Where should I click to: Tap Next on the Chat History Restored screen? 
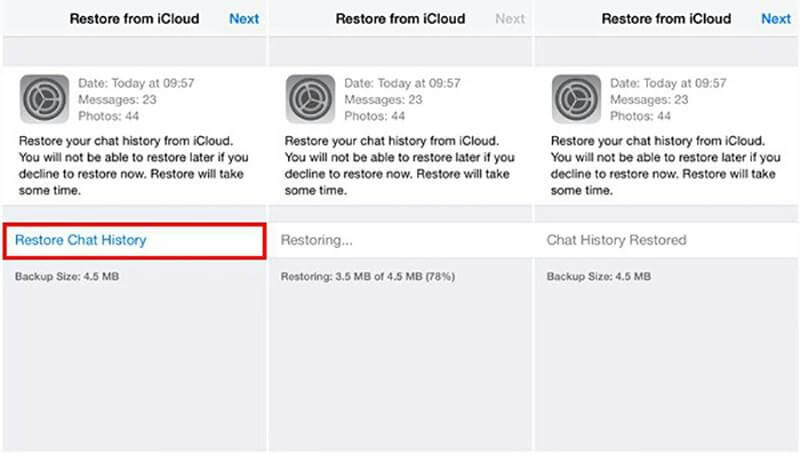(x=776, y=19)
